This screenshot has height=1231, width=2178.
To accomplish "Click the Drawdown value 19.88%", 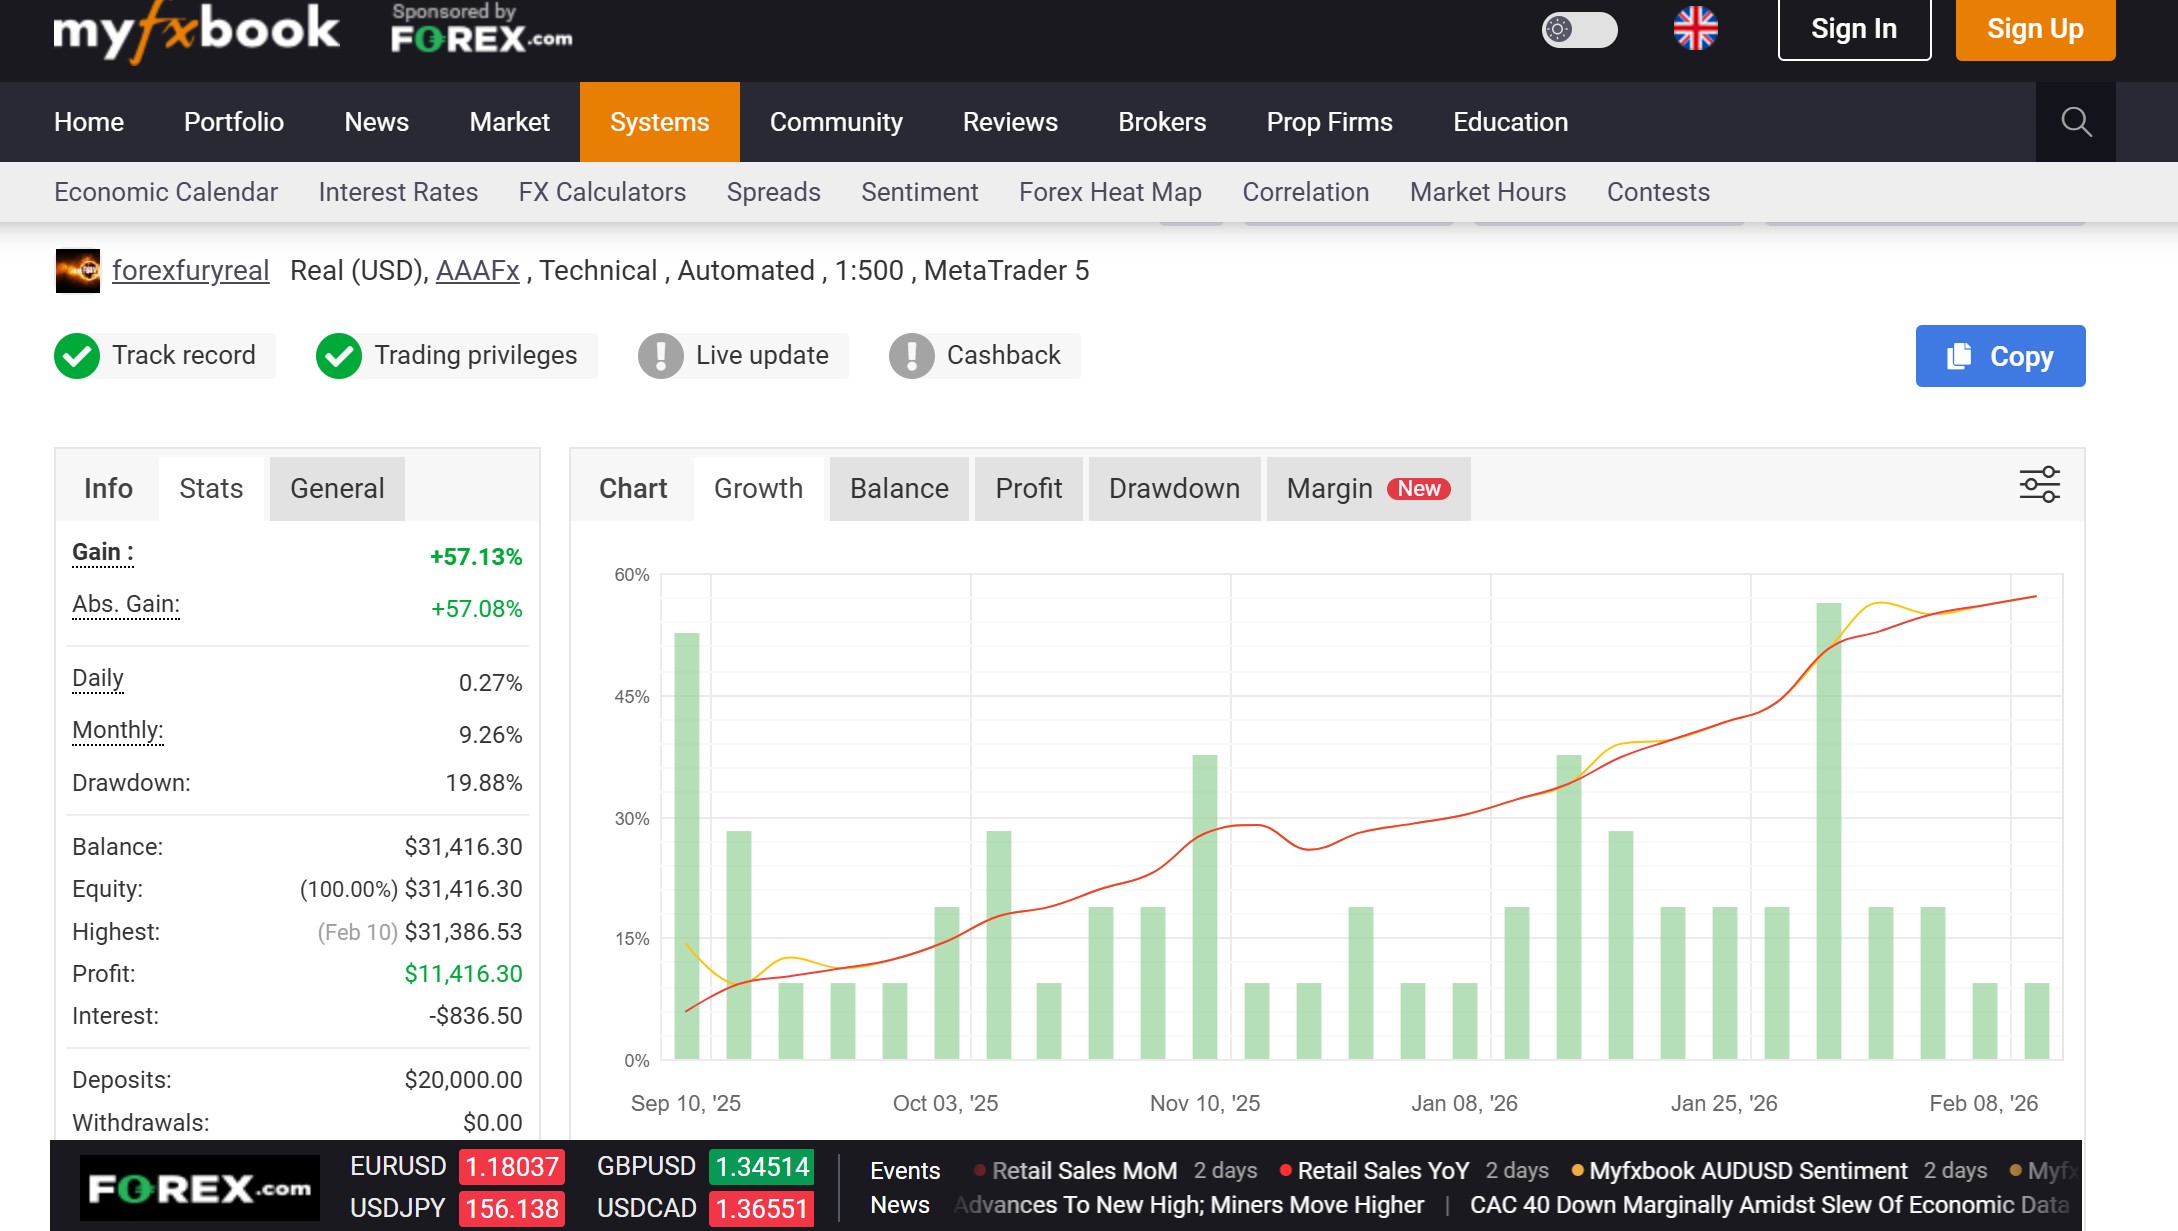I will pyautogui.click(x=484, y=783).
